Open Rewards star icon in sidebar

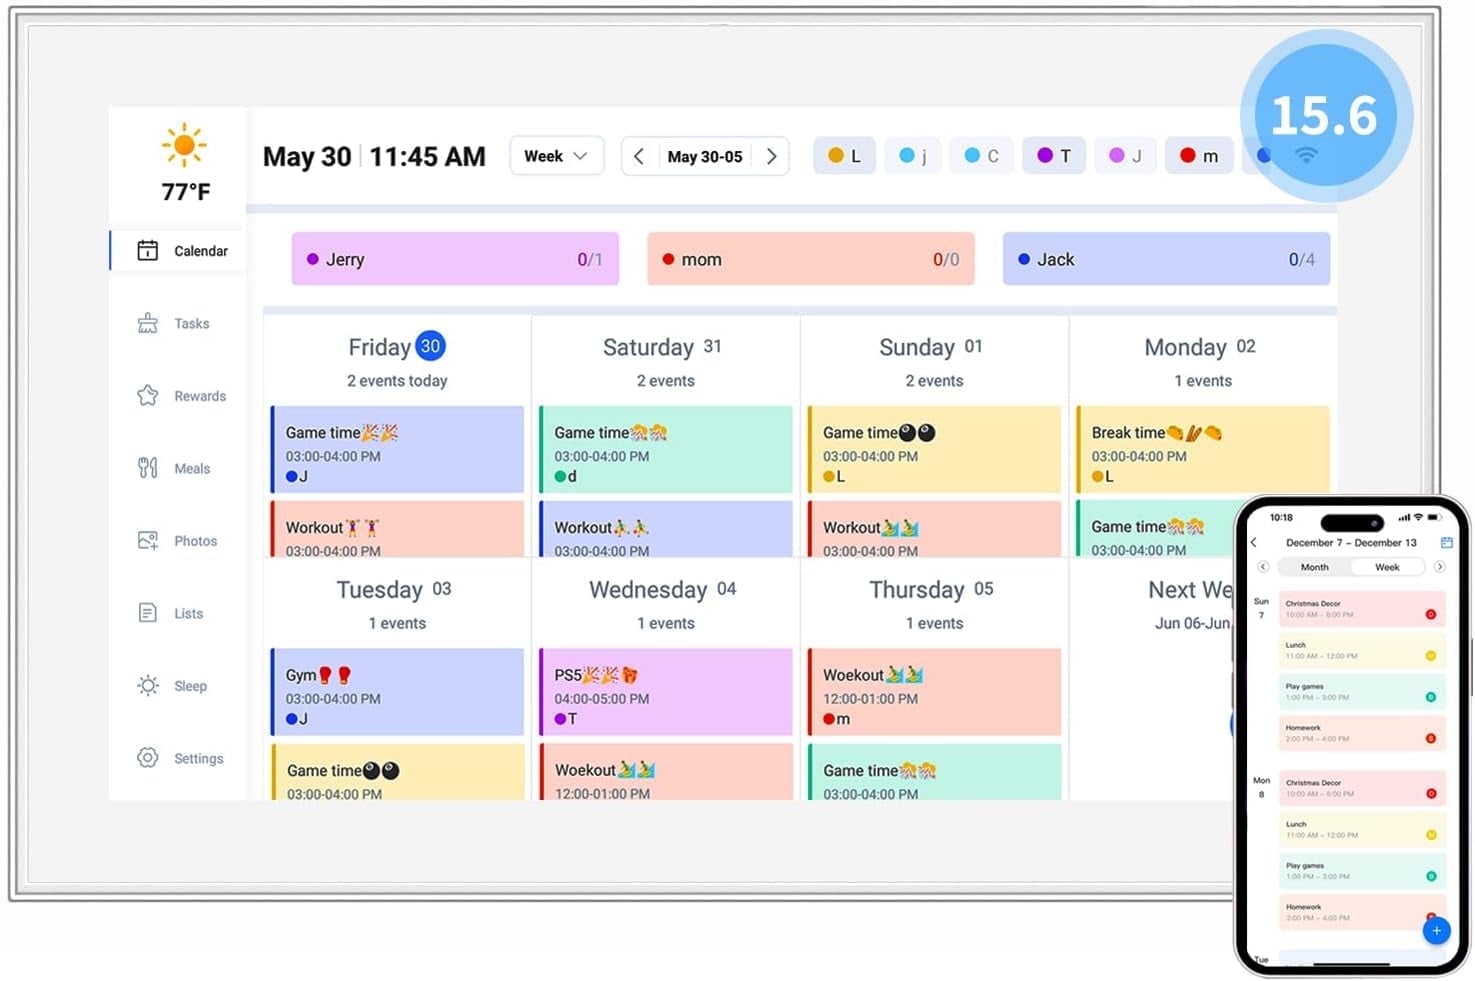148,396
